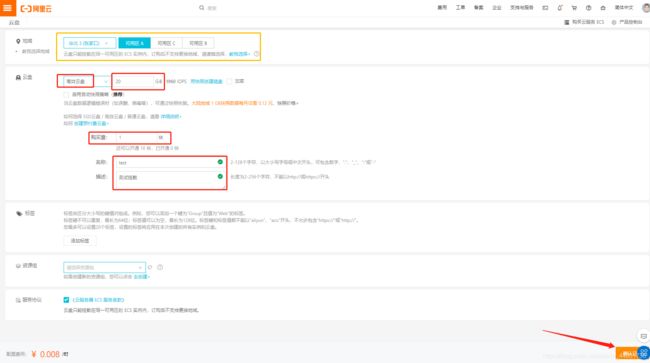Open the resource group dropdown
The width and height of the screenshot is (650, 363).
click(104, 267)
